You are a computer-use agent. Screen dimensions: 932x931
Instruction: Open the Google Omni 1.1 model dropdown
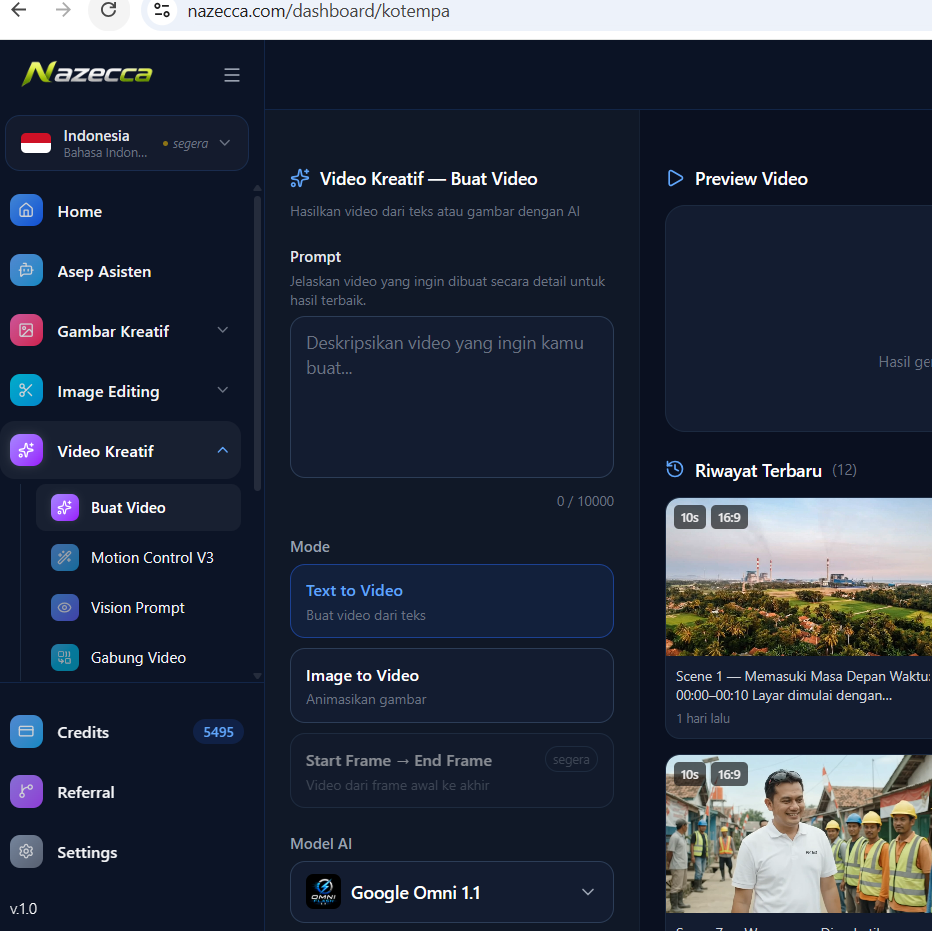click(x=452, y=892)
